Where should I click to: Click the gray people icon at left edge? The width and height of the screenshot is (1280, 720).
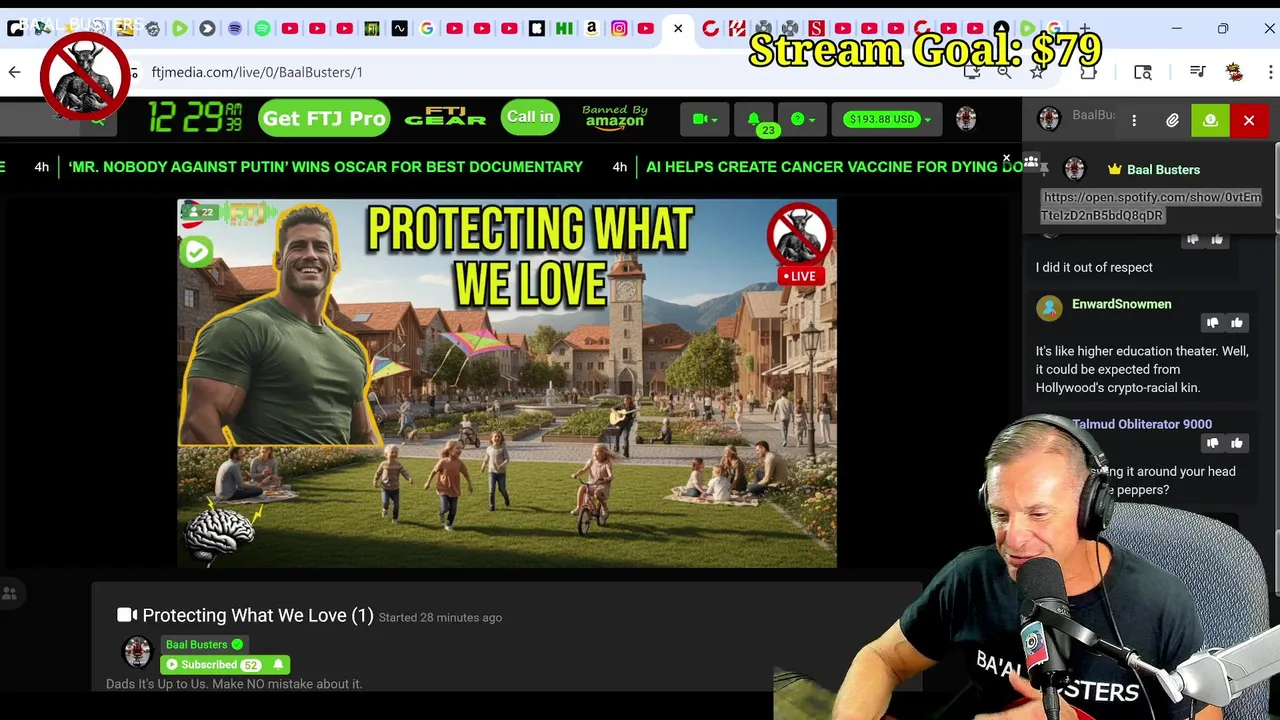coord(10,593)
